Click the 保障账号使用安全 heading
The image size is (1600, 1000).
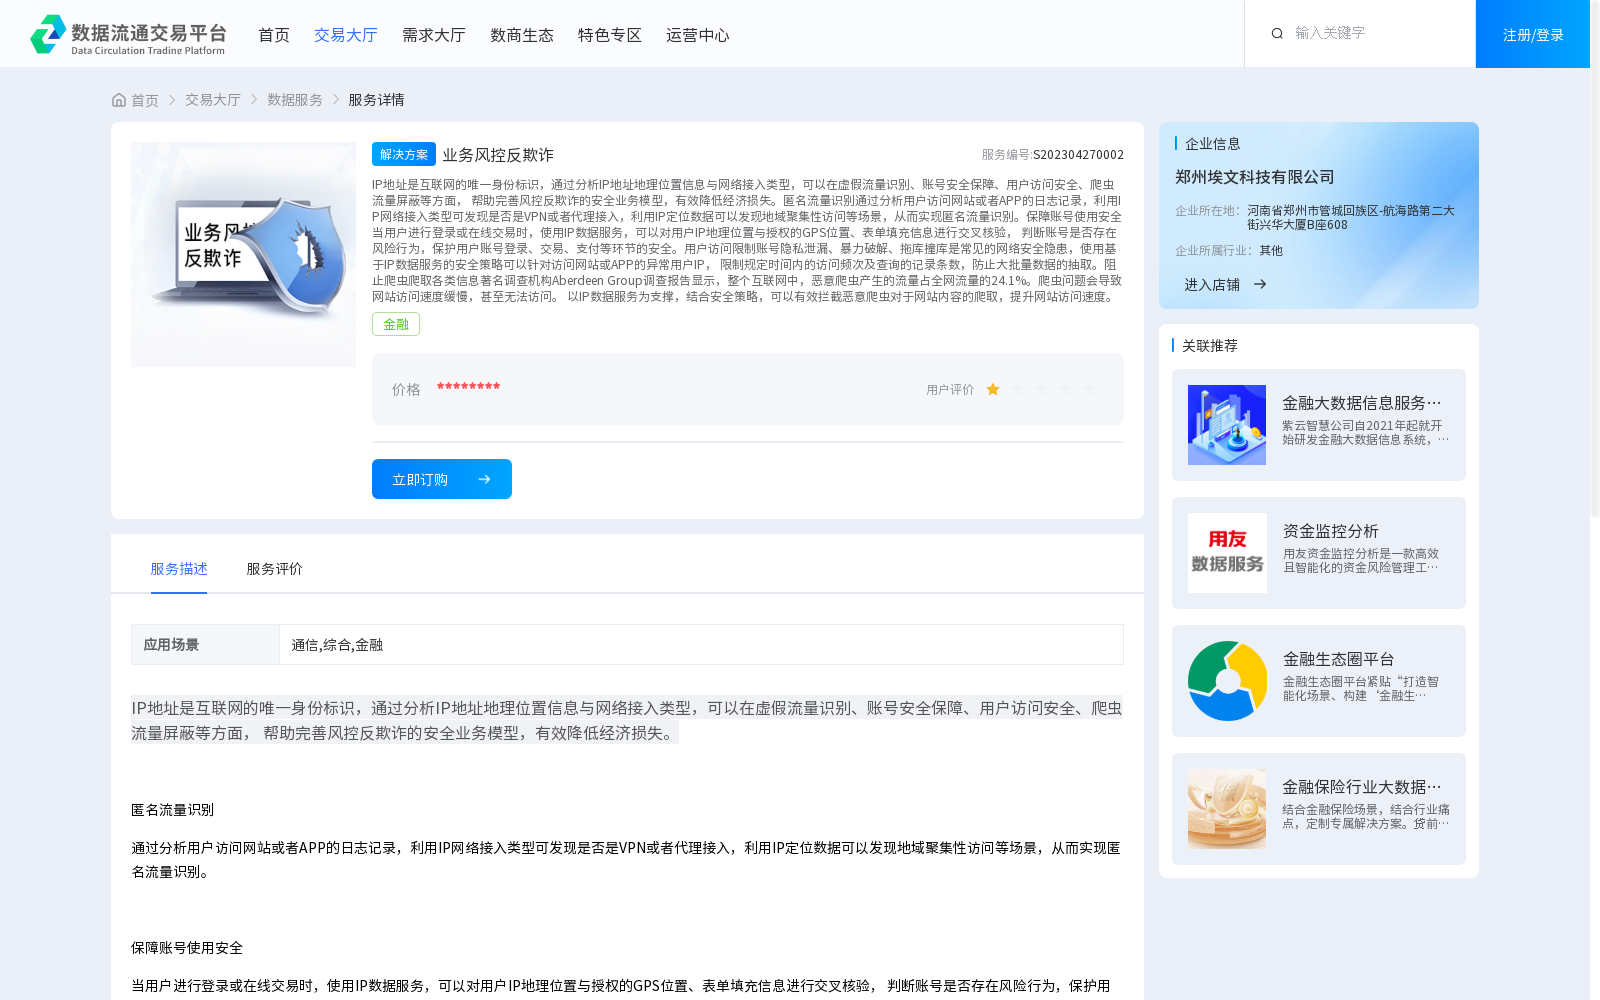tap(187, 948)
